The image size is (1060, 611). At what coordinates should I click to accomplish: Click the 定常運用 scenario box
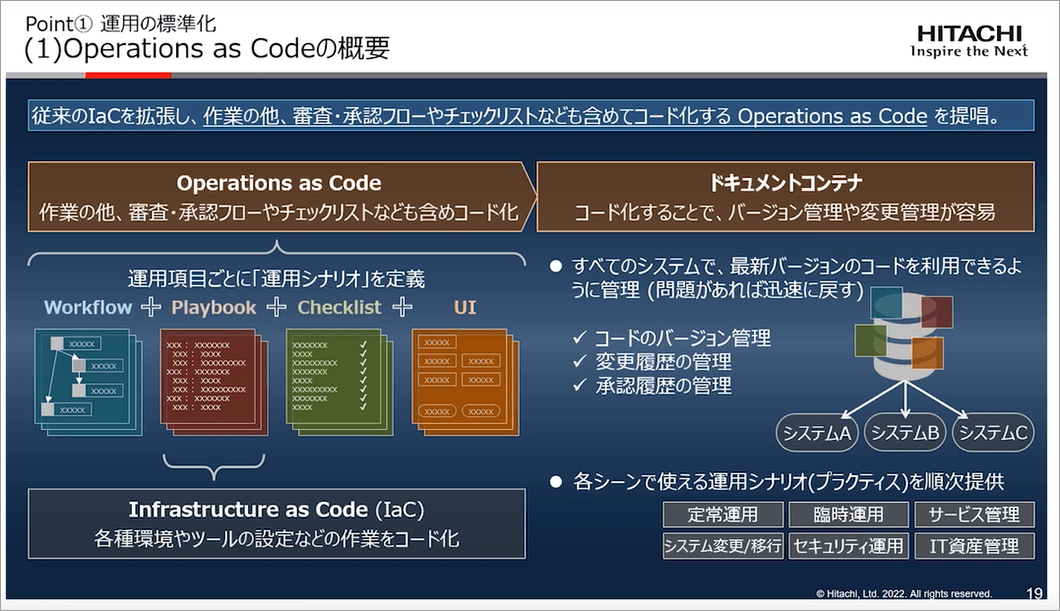[722, 515]
